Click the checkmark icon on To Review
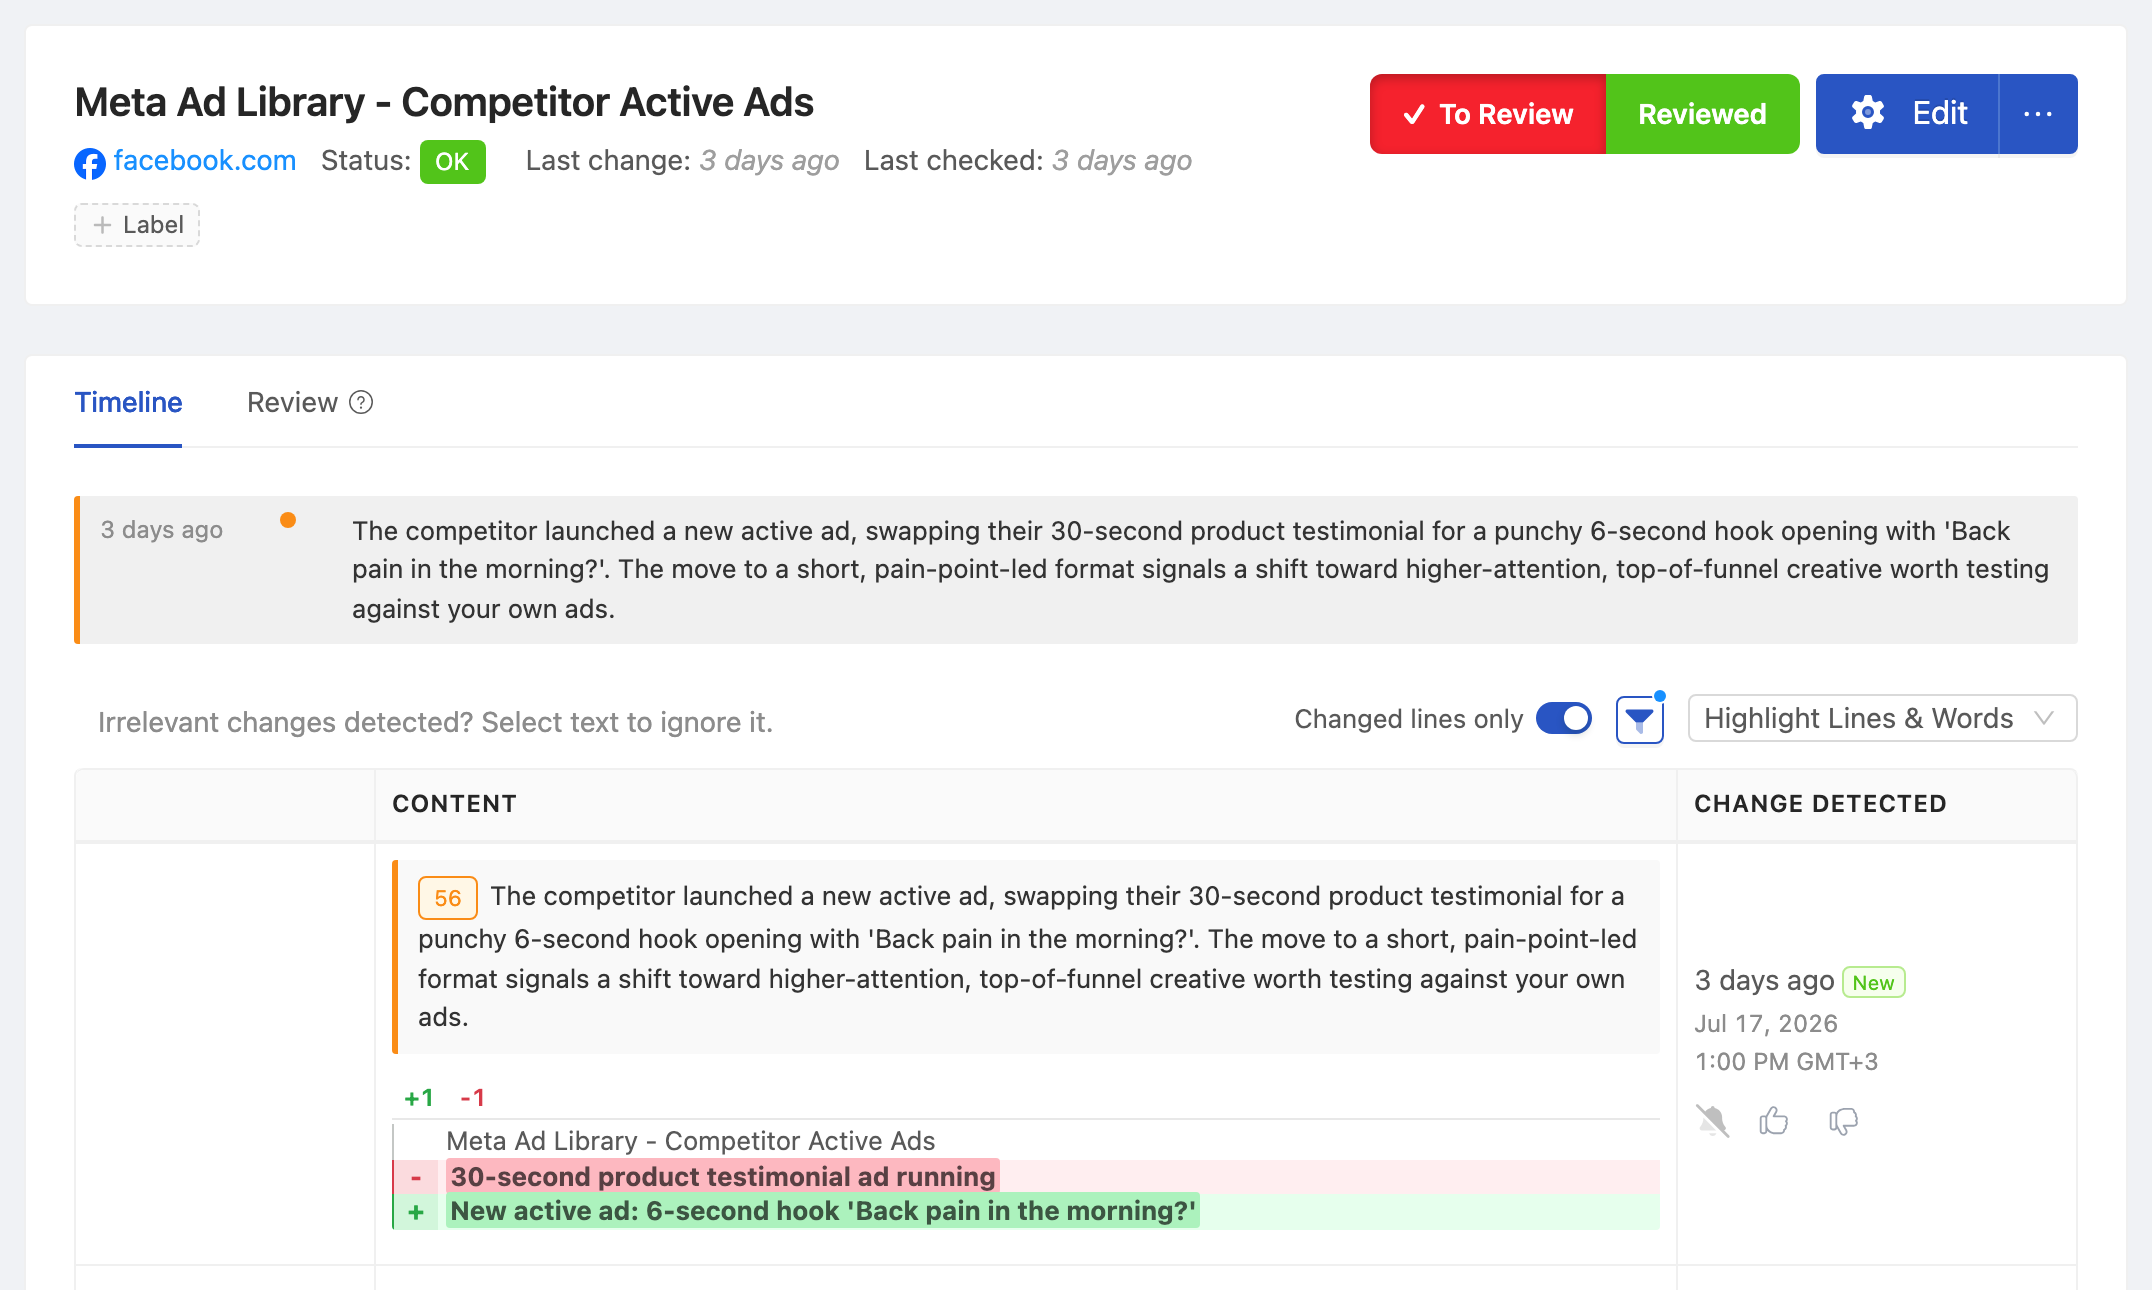Image resolution: width=2152 pixels, height=1290 pixels. (1414, 115)
